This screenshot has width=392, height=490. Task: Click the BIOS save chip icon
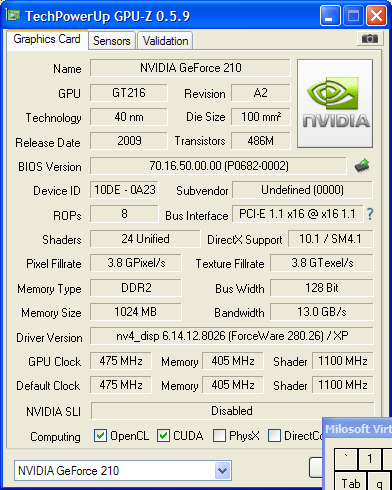coord(362,165)
